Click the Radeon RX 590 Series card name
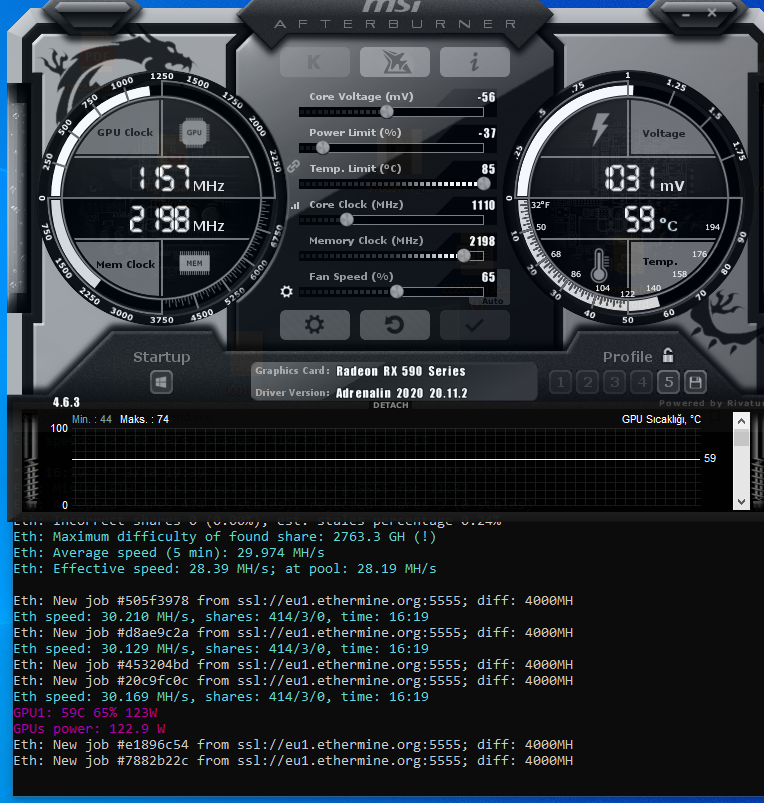This screenshot has width=764, height=803. [x=401, y=371]
